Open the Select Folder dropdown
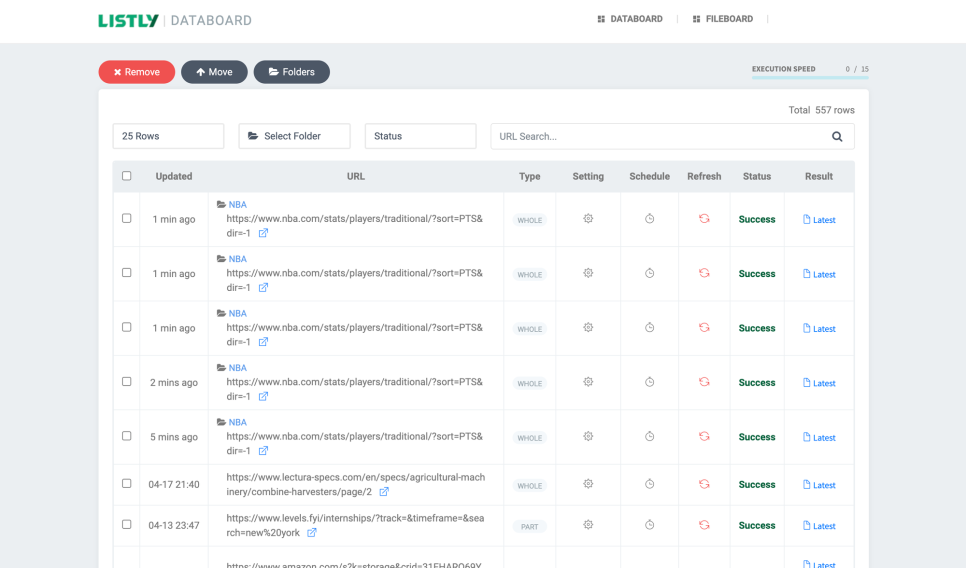 tap(294, 136)
